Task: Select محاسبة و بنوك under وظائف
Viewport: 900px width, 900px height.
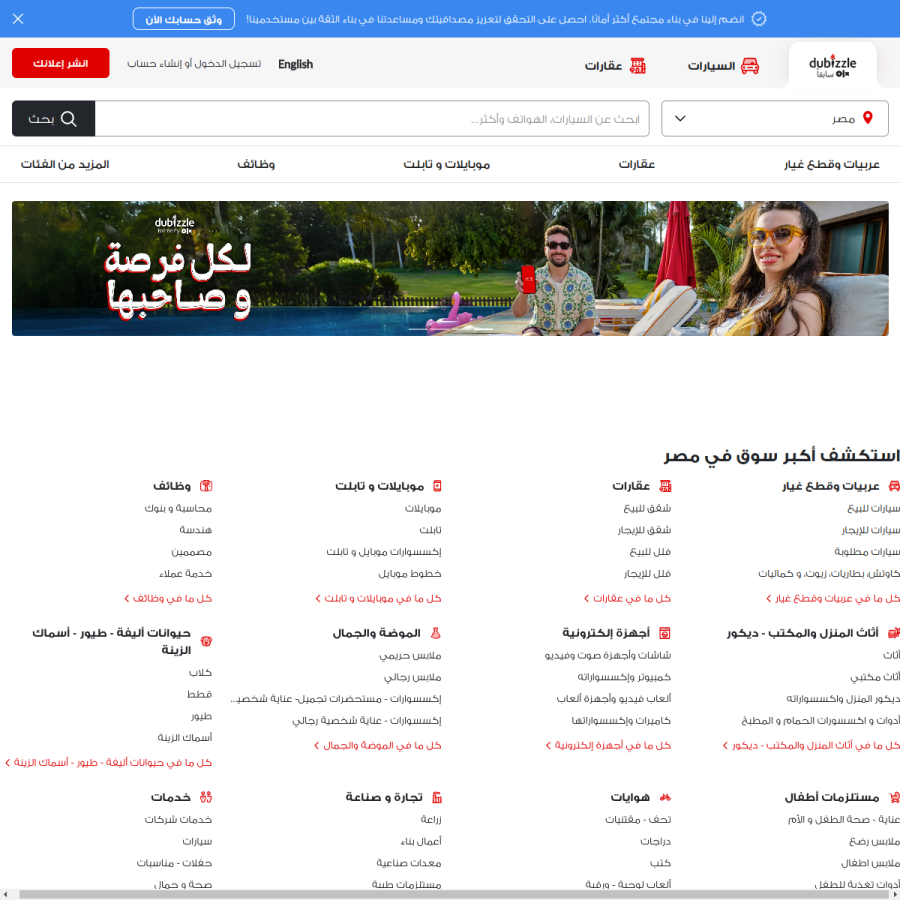Action: pyautogui.click(x=178, y=509)
